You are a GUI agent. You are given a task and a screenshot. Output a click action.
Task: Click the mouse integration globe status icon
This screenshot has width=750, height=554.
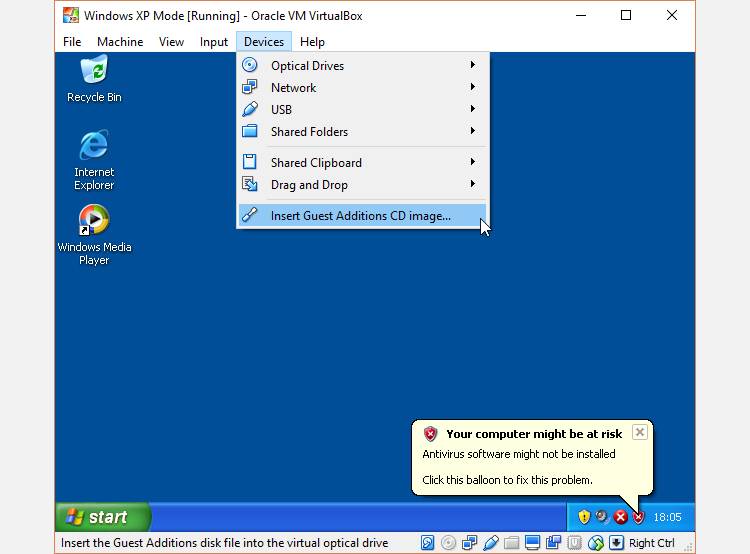(x=596, y=543)
